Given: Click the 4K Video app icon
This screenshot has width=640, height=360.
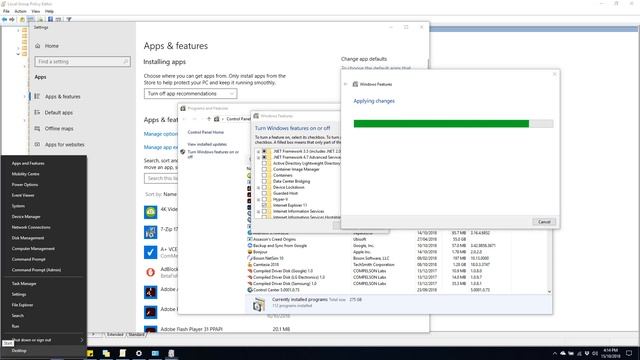Looking at the screenshot, I should click(x=151, y=212).
